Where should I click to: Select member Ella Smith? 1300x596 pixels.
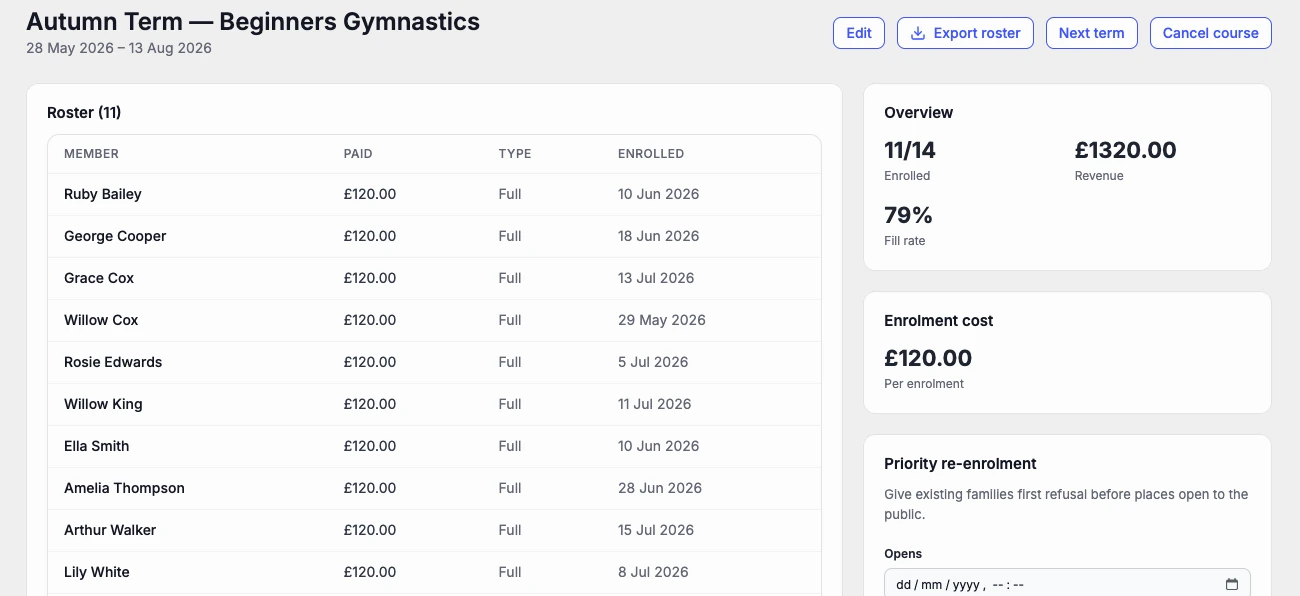[x=97, y=446]
